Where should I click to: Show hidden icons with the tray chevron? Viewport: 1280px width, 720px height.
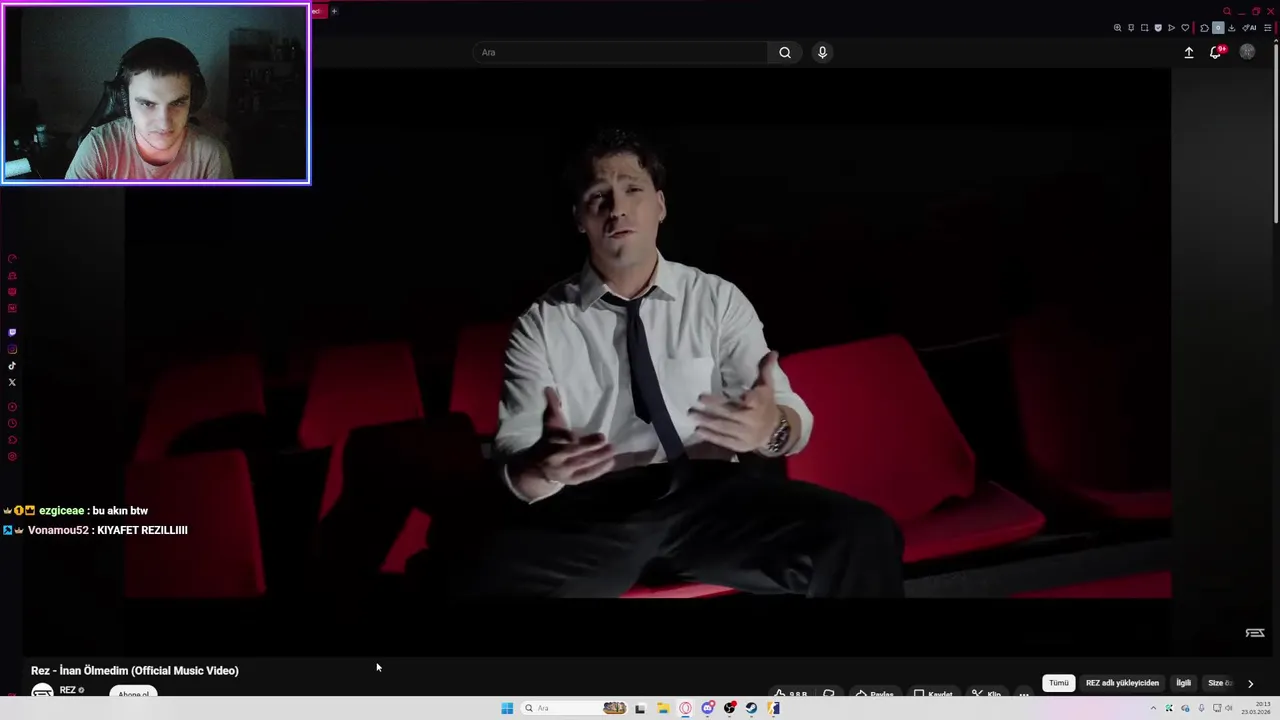coord(1153,708)
